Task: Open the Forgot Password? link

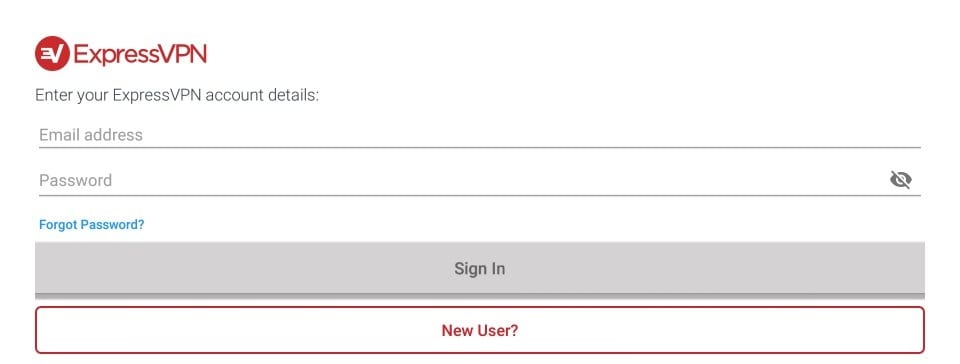Action: coord(92,225)
